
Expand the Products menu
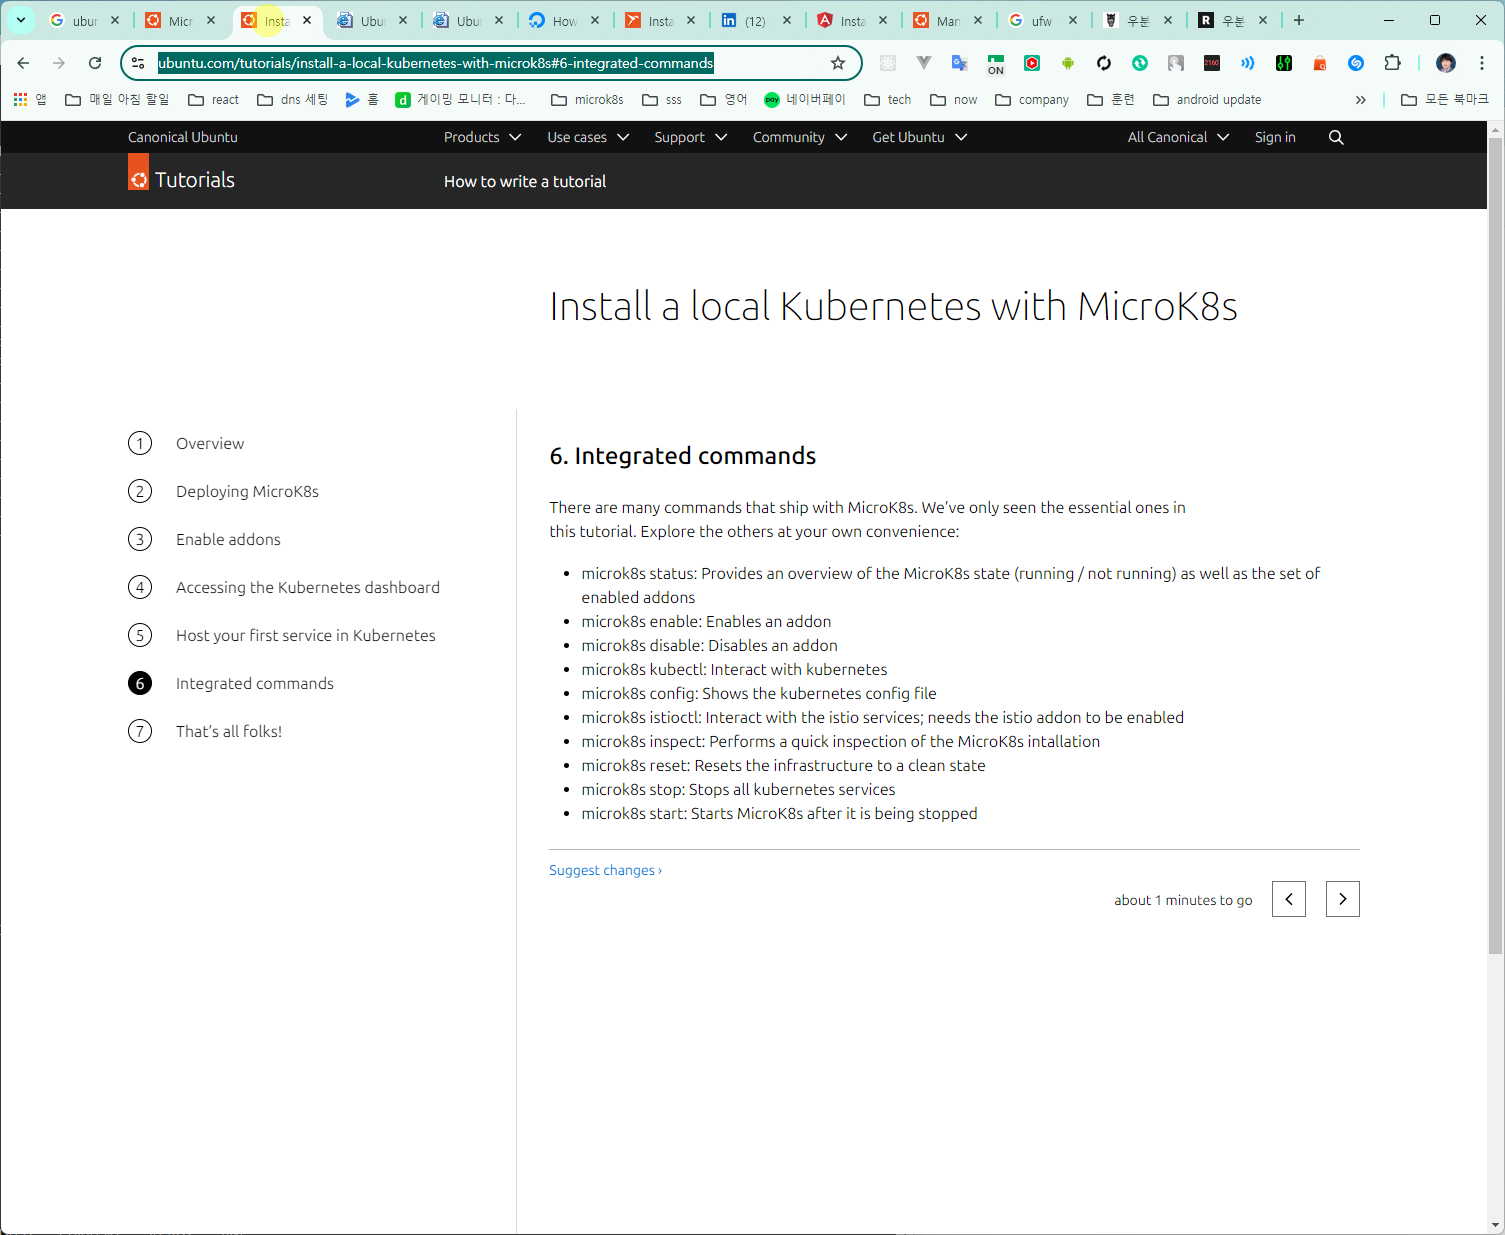(x=482, y=137)
